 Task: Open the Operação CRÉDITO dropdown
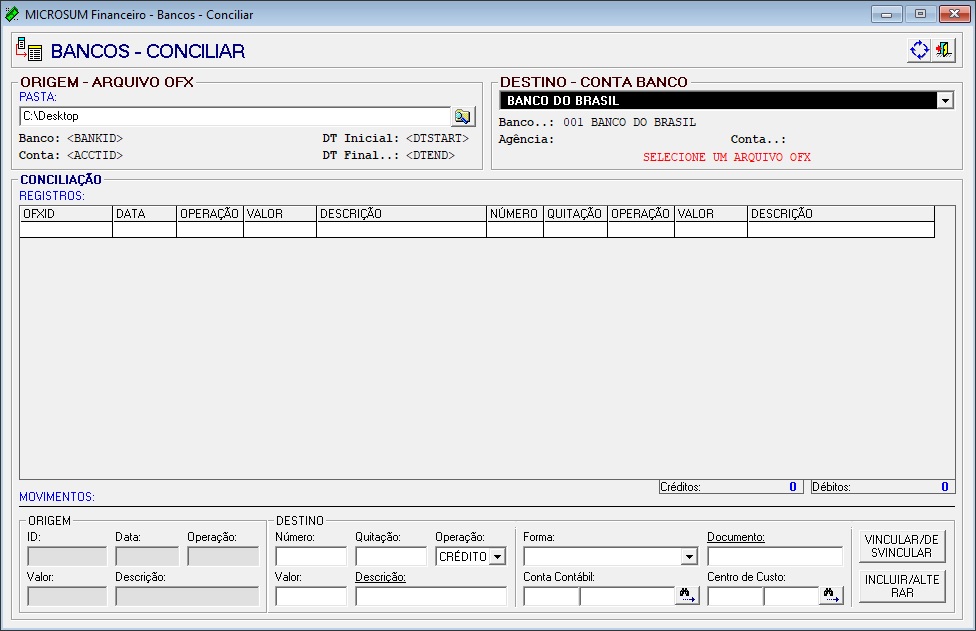click(x=497, y=556)
